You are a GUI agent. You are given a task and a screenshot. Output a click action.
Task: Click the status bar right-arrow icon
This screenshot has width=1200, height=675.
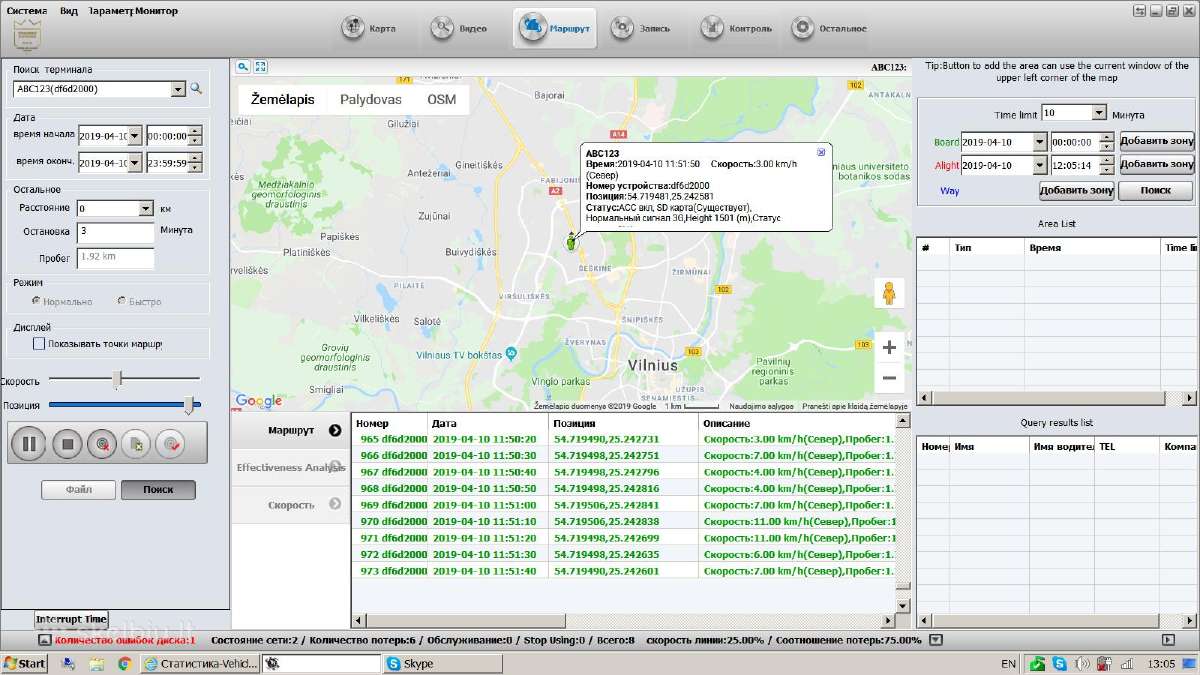[1168, 640]
